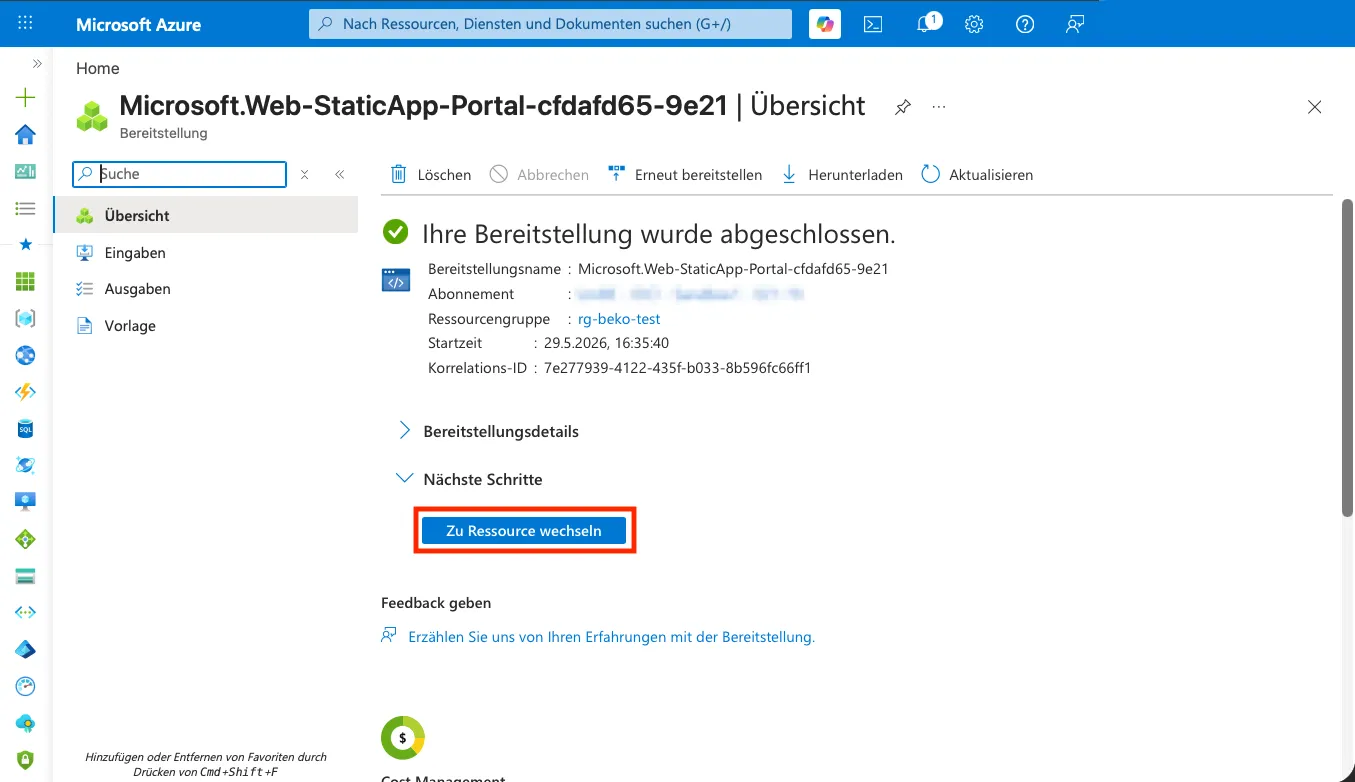The height and width of the screenshot is (782, 1355).
Task: Open App Services globe icon in sidebar
Action: [x=26, y=355]
